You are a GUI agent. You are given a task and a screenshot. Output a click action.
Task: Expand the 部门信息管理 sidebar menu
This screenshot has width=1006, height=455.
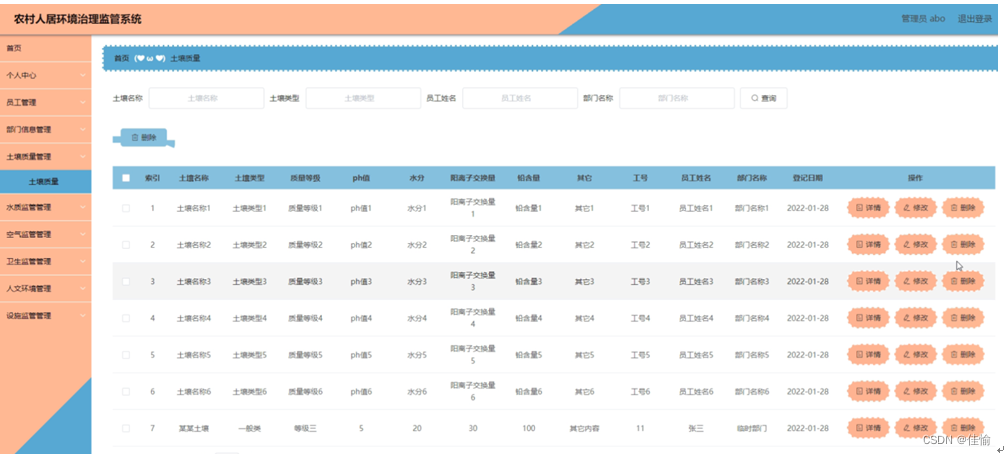coord(46,129)
